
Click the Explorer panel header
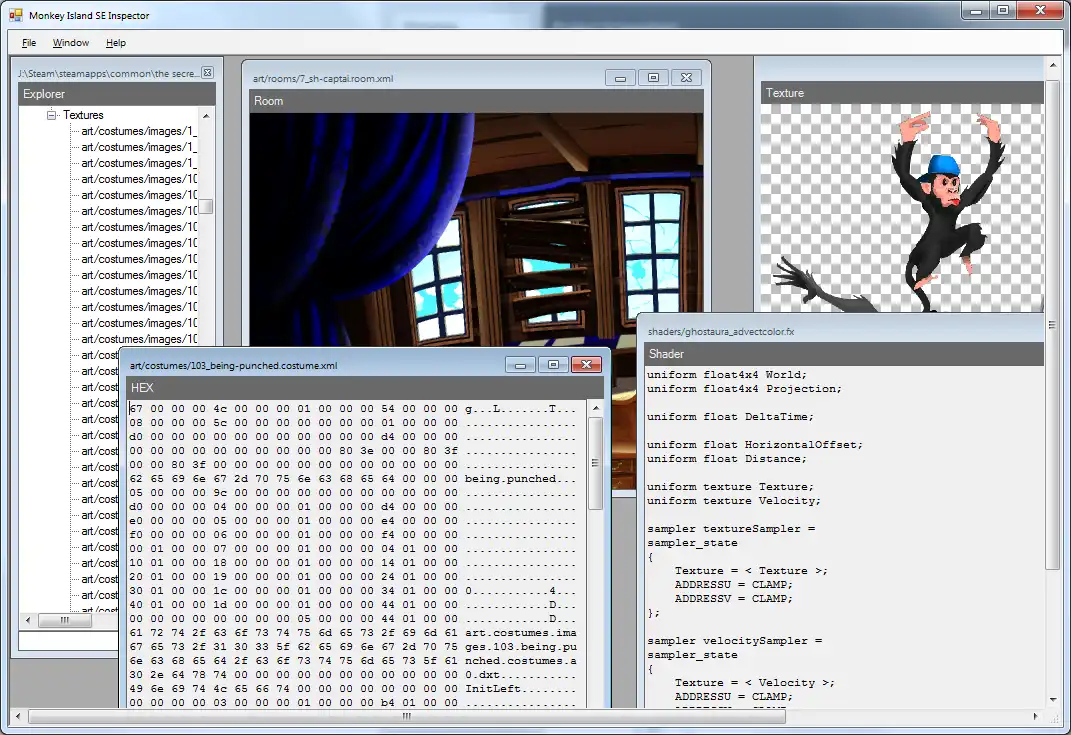[x=117, y=94]
